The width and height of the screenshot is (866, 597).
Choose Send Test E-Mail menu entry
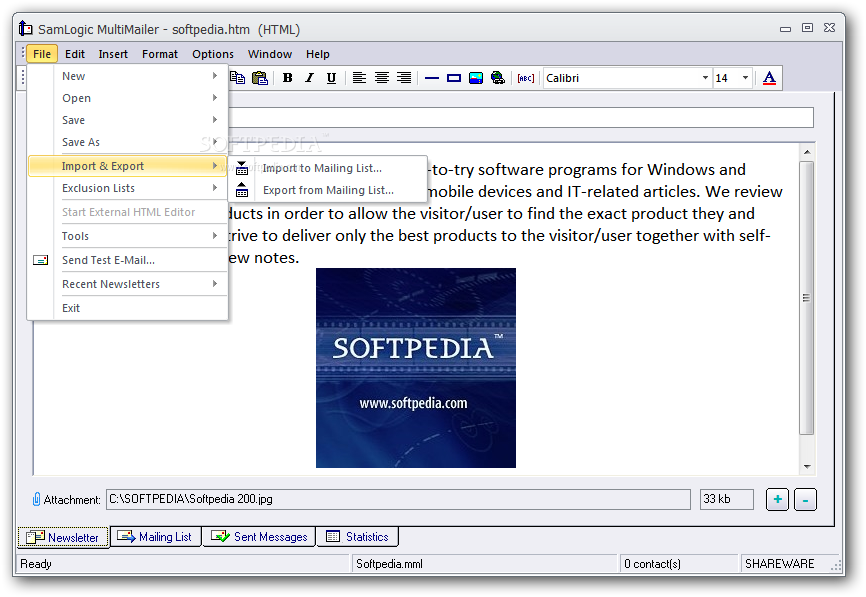pos(128,260)
